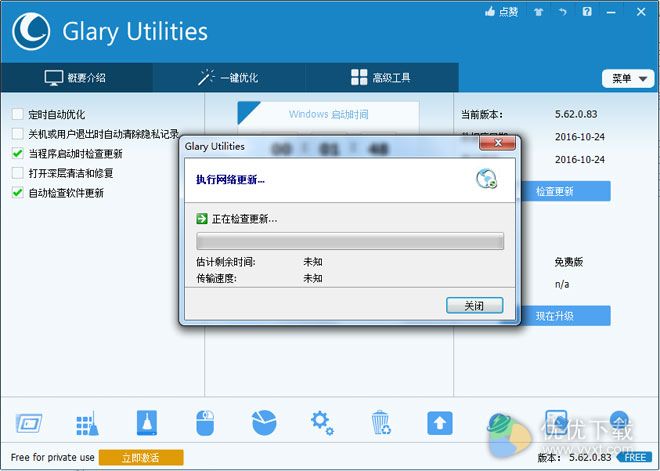The image size is (660, 471).
Task: Toggle 关机或用户退出时自动清除隐私记录 checkbox
Action: tap(18, 134)
